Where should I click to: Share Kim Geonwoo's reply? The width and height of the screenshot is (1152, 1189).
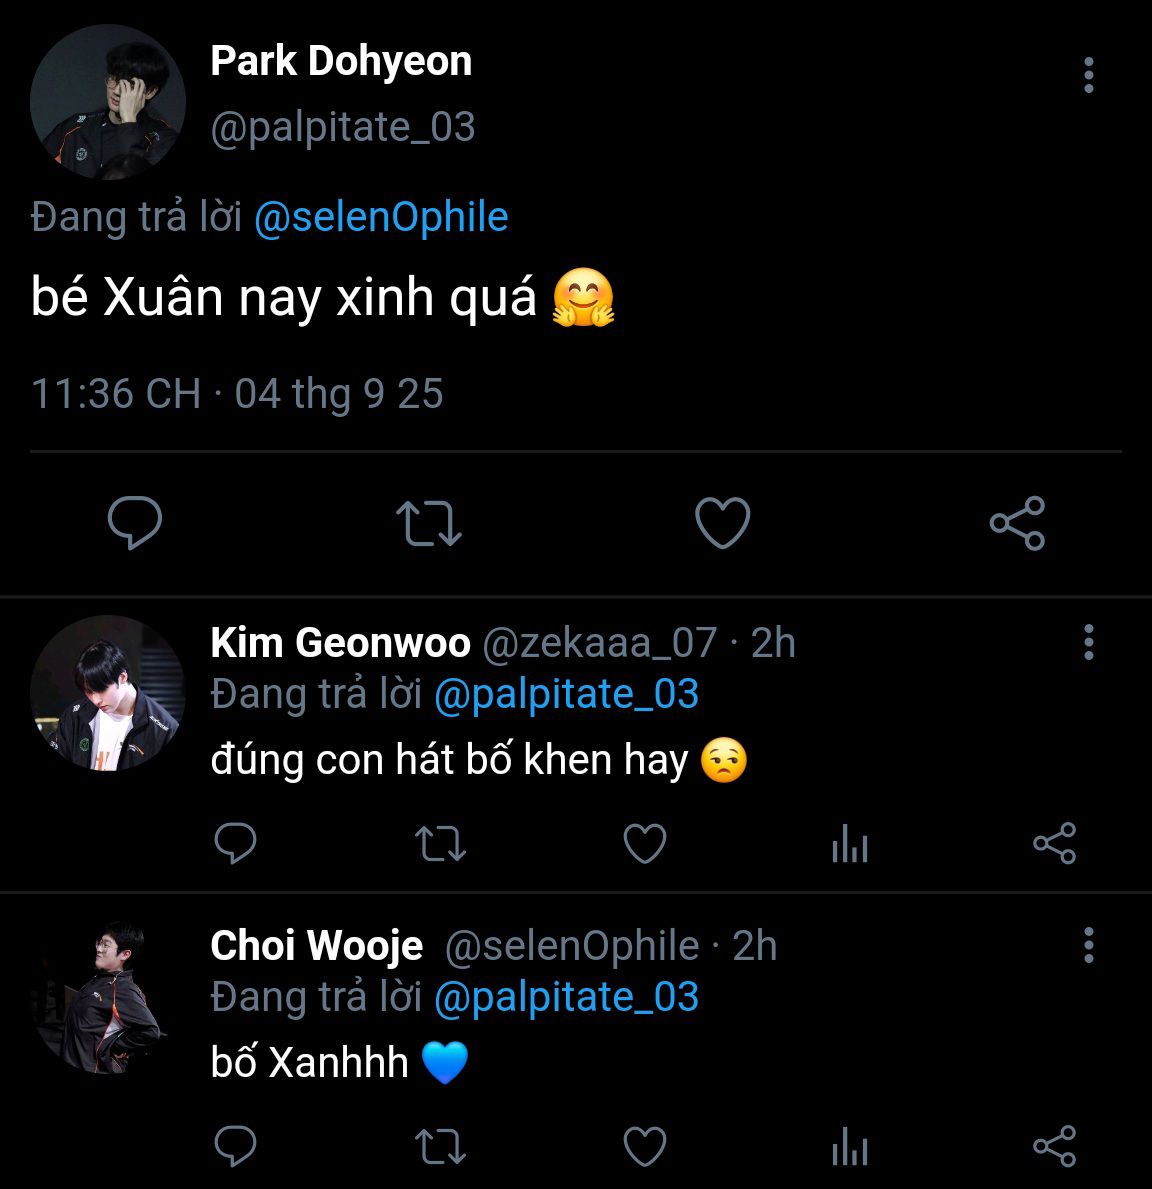coord(1054,844)
